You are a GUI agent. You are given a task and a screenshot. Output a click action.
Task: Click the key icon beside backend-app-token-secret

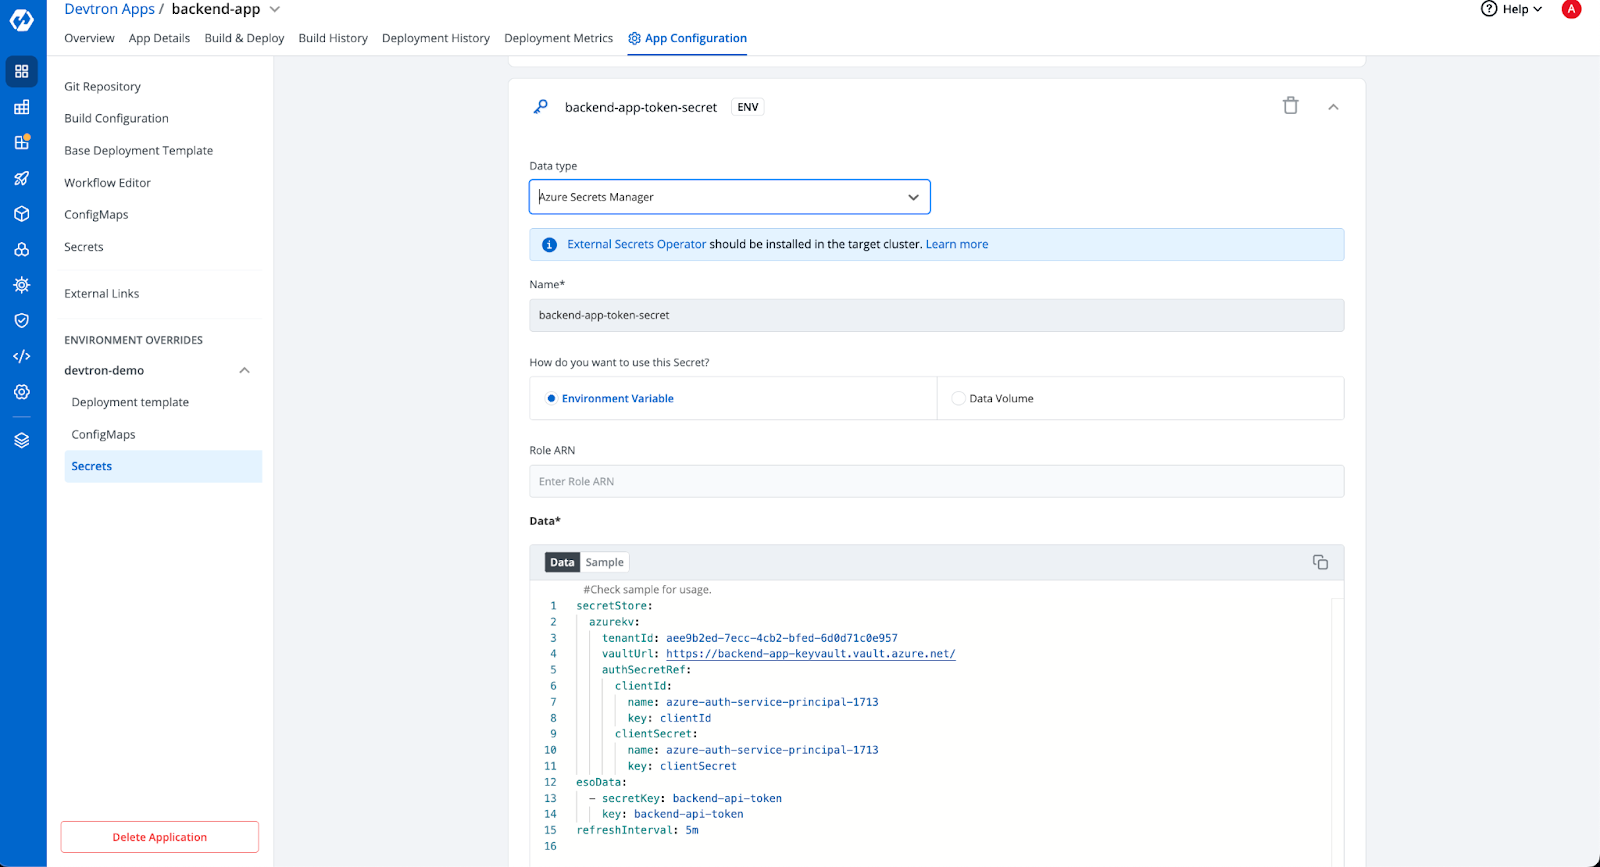click(x=541, y=107)
